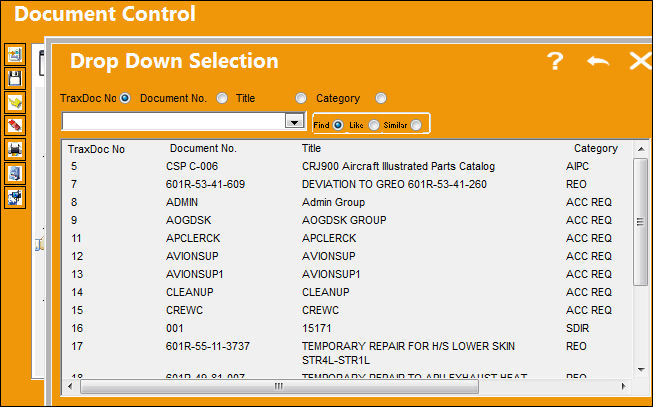Click TraxDoc No 16 cell
The height and width of the screenshot is (407, 653).
[77, 328]
